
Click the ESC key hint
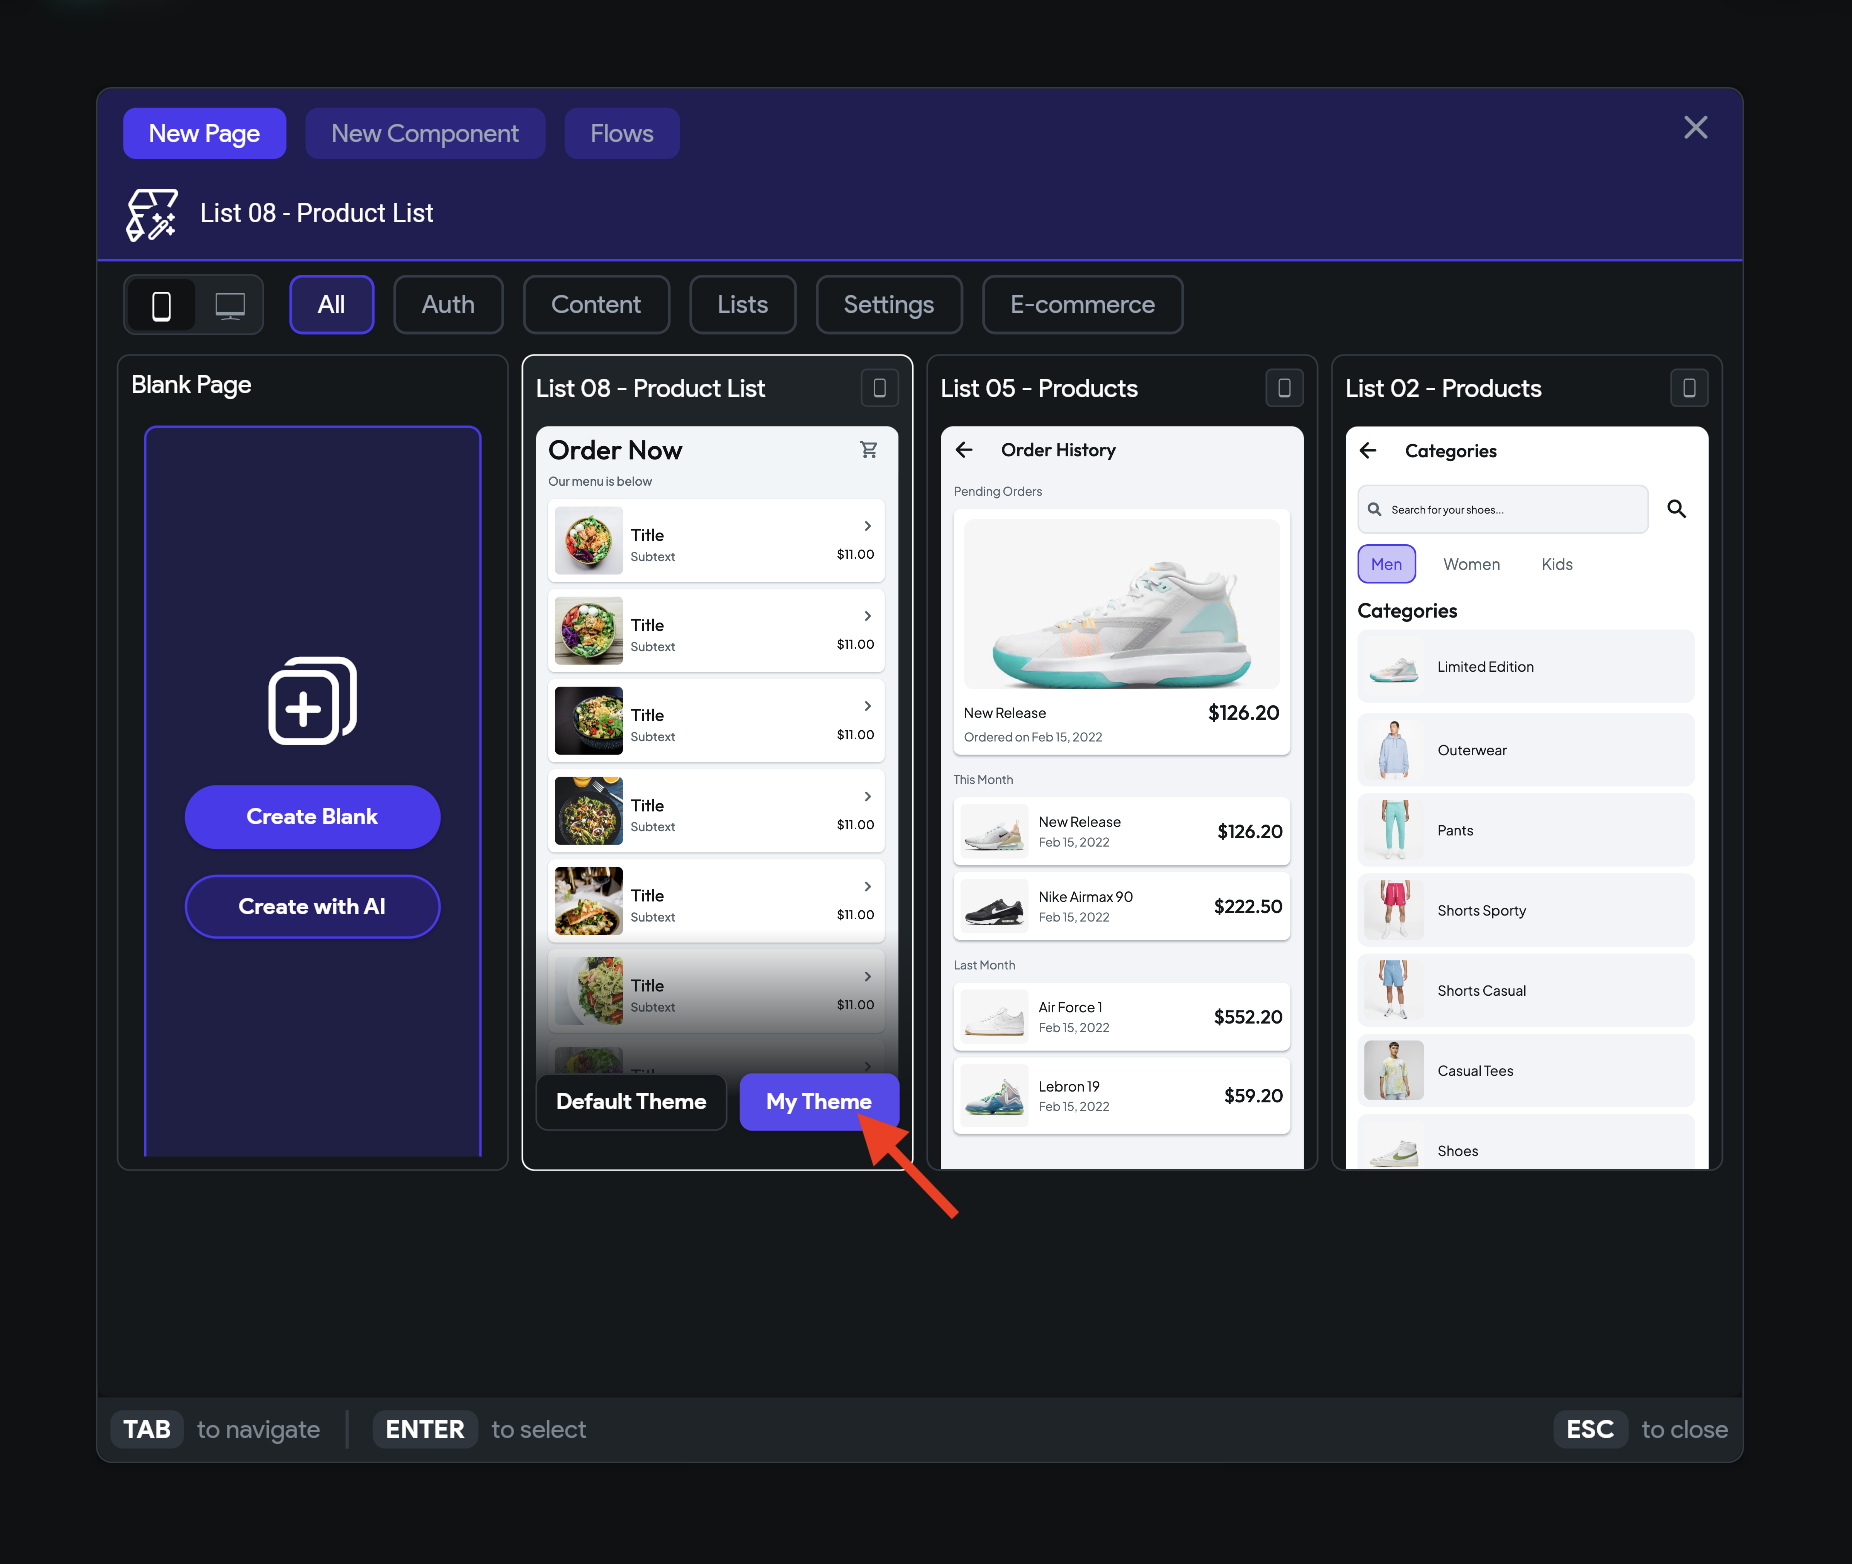(1590, 1429)
